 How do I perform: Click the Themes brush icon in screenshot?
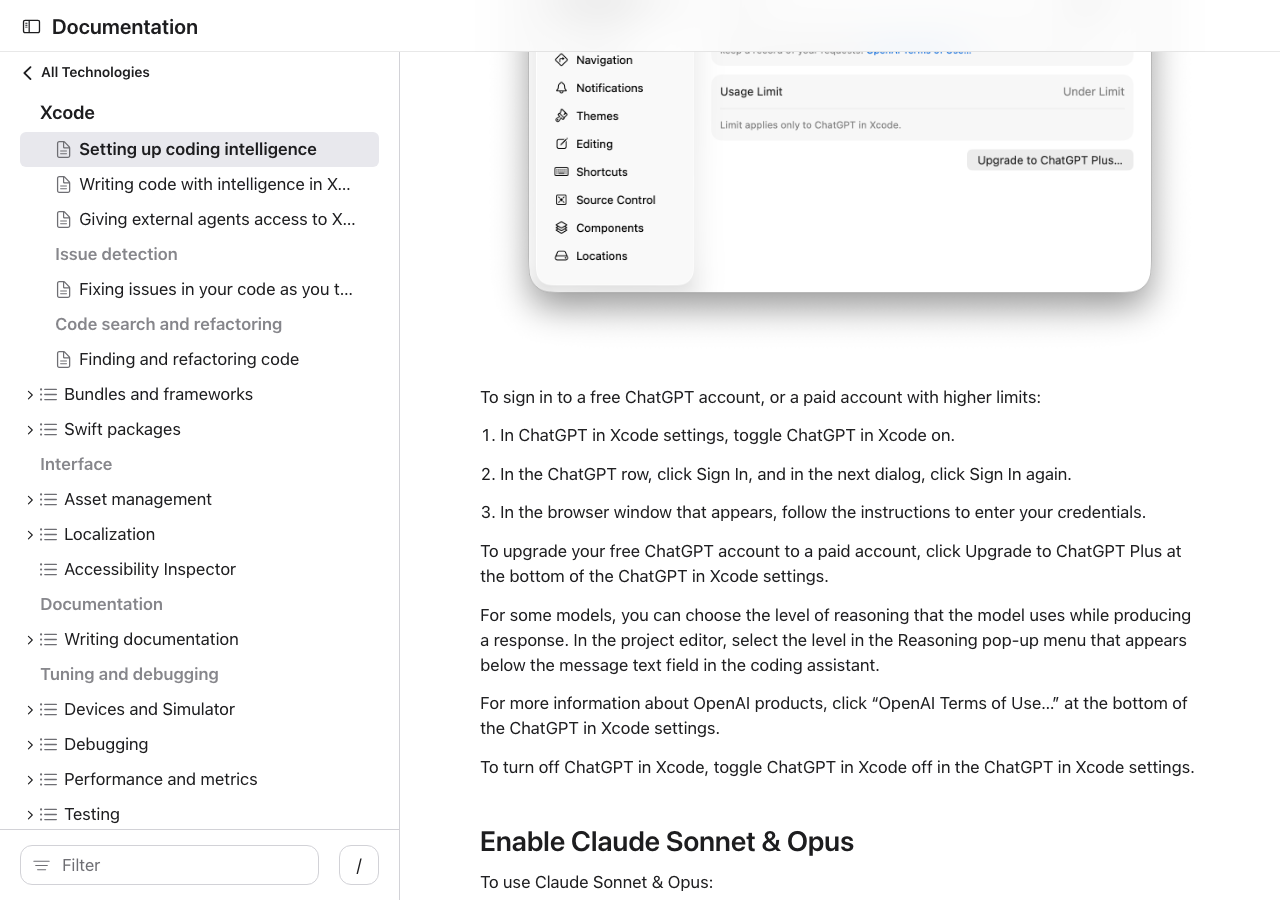click(x=561, y=116)
